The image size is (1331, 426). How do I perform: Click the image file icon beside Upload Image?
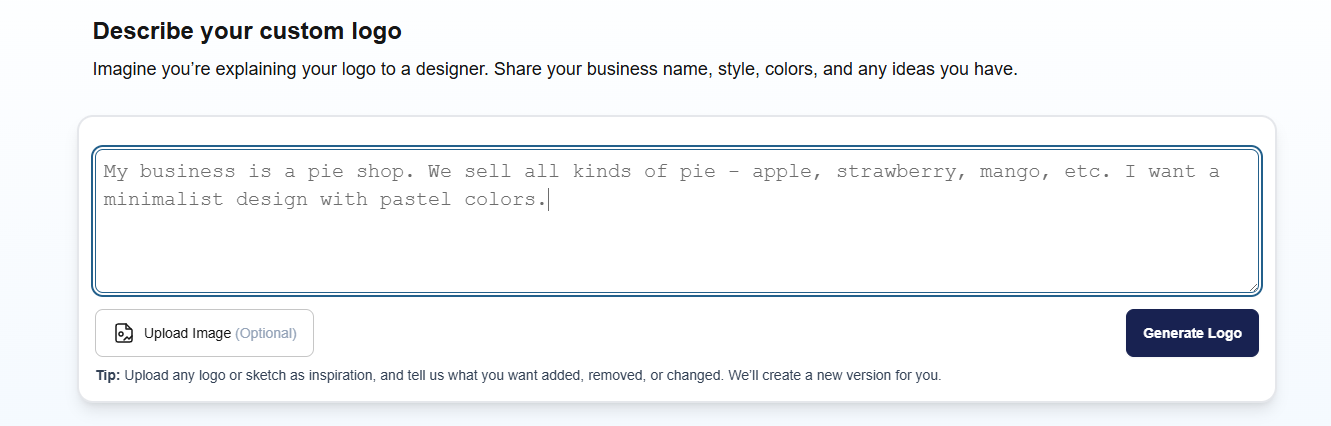pyautogui.click(x=124, y=333)
